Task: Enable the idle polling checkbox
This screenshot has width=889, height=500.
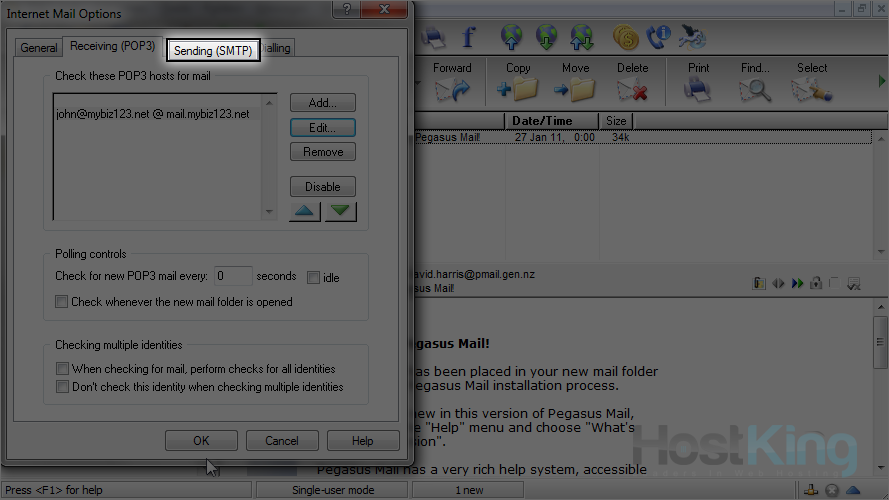Action: point(313,277)
